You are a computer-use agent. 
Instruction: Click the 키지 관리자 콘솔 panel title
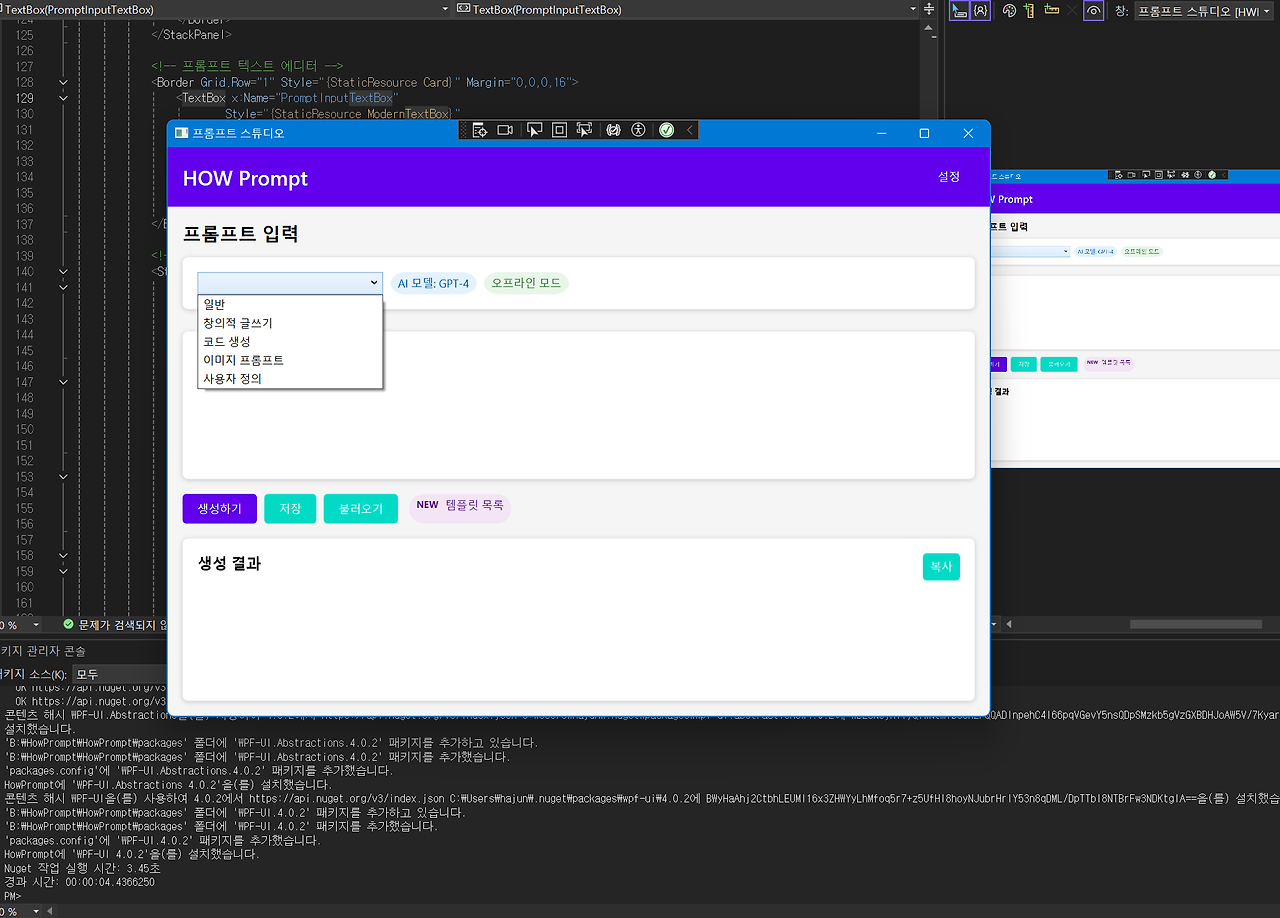[x=43, y=651]
